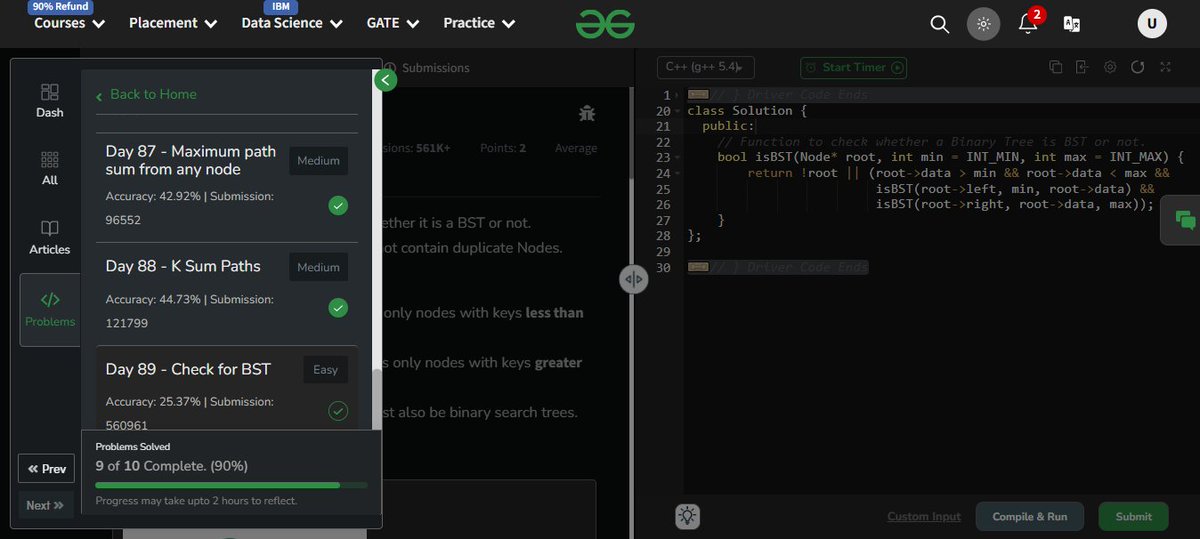Submit the solution
Viewport: 1200px width, 539px height.
tap(1133, 516)
